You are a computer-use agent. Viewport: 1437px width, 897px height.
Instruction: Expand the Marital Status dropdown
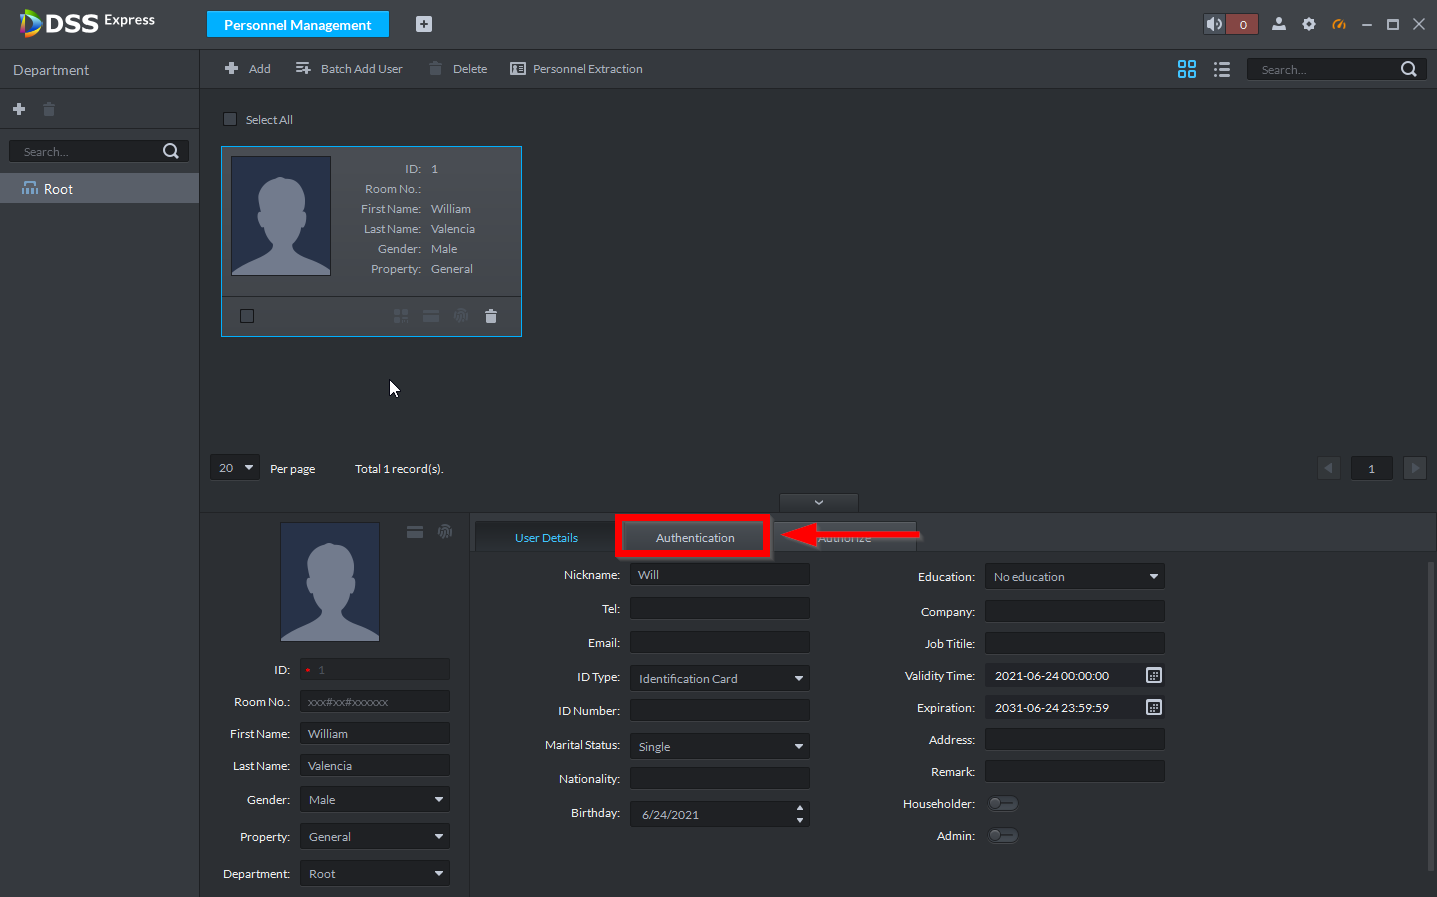click(719, 747)
